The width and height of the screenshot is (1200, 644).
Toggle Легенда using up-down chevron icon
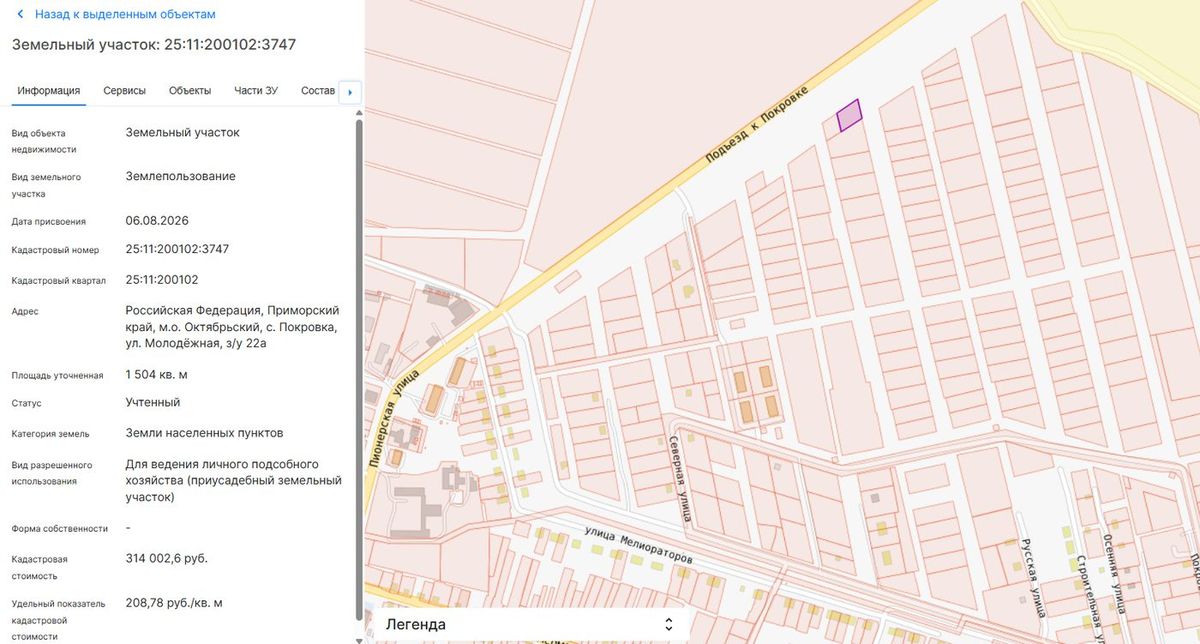pos(669,624)
